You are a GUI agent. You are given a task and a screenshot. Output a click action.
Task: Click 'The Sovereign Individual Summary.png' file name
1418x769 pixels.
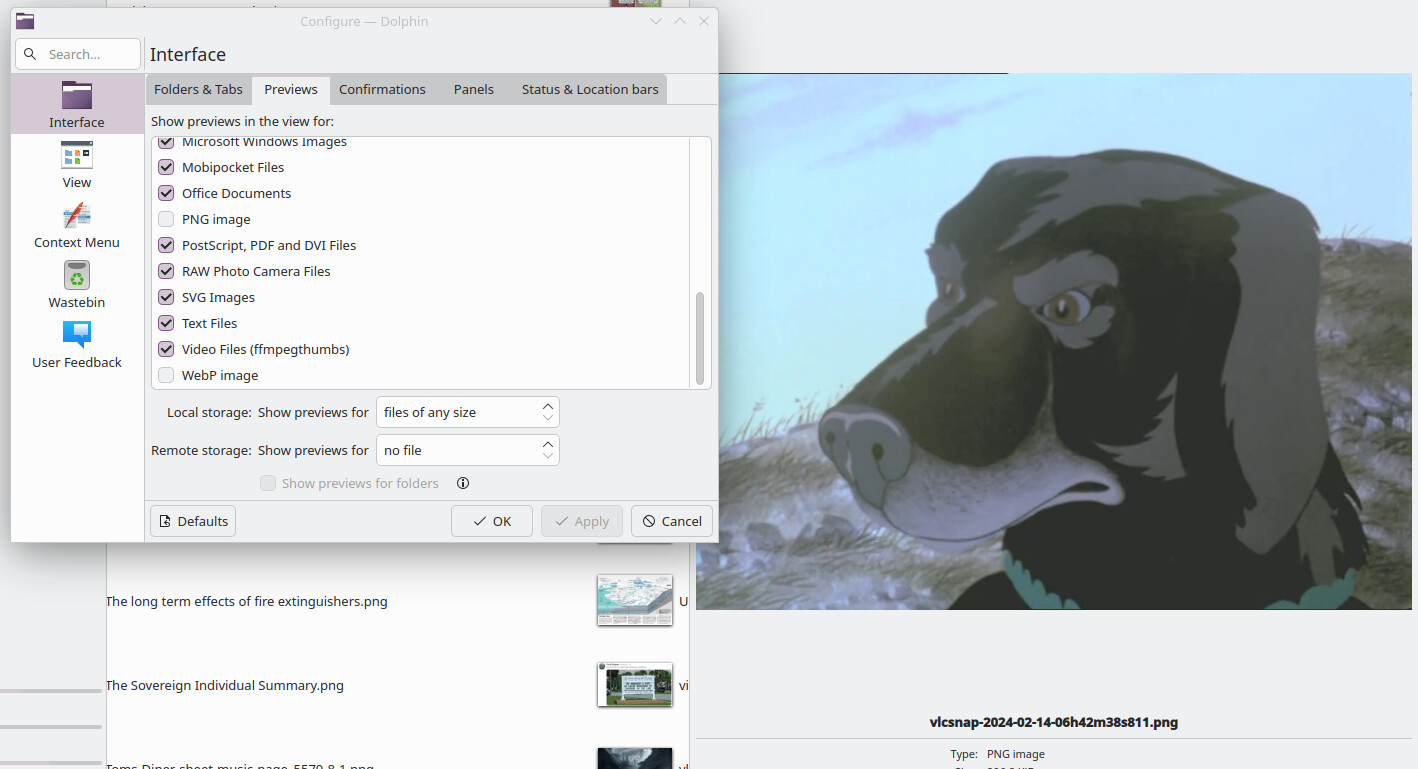(225, 685)
